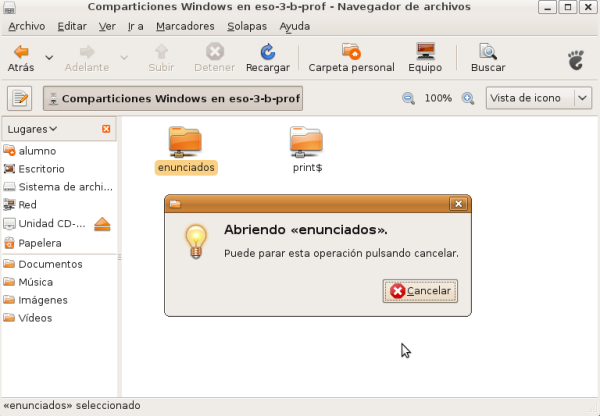Image resolution: width=600 pixels, height=416 pixels.
Task: Click the eject icon beside Unidad CD
Action: [x=102, y=224]
